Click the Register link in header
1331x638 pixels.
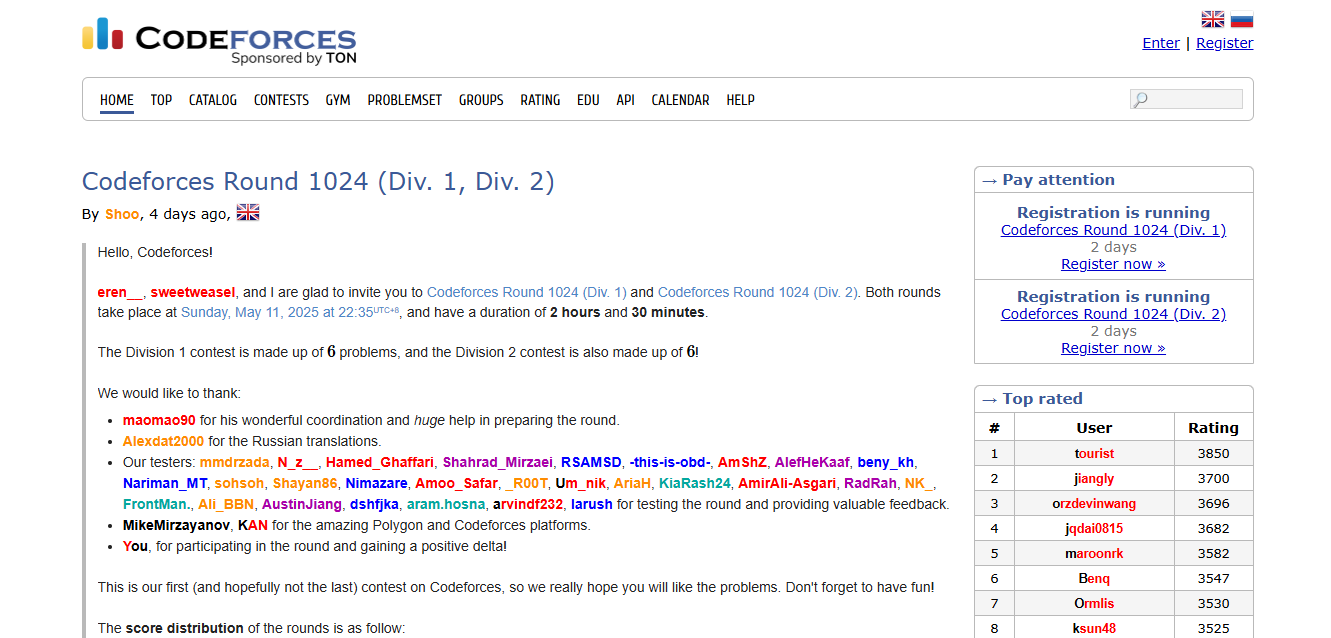click(x=1225, y=43)
